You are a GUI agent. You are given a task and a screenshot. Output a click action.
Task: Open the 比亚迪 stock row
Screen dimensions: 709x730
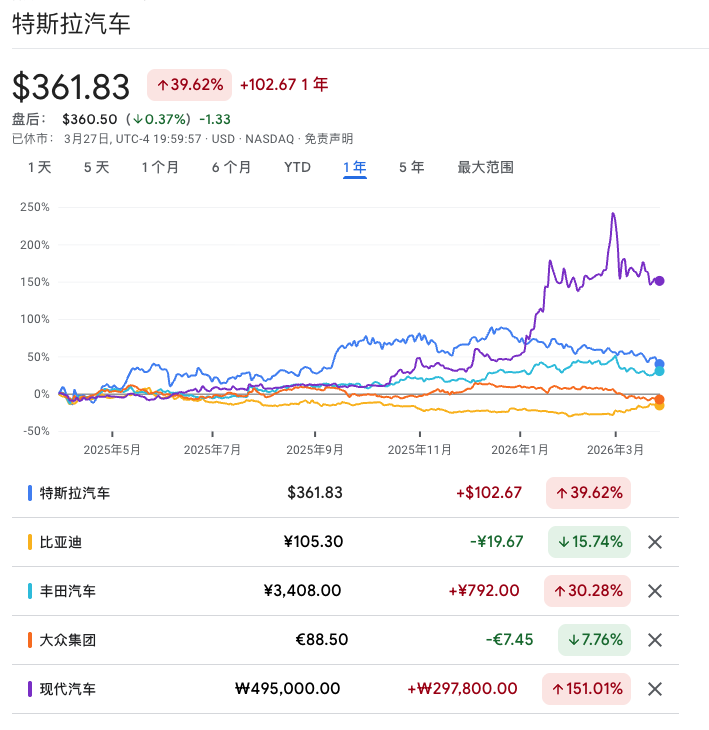point(345,542)
